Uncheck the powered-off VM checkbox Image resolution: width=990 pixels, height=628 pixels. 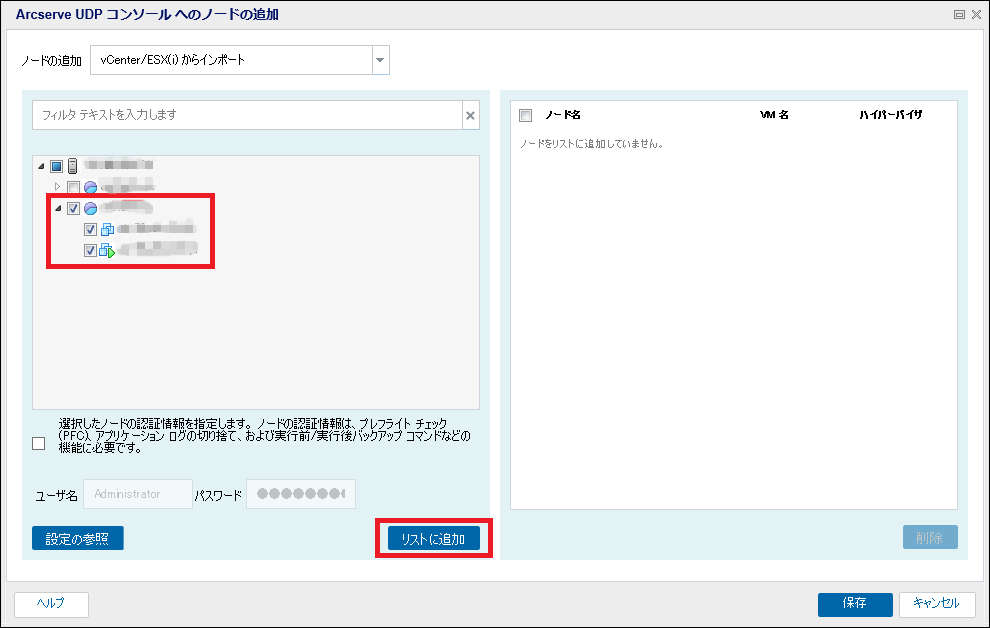coord(90,229)
